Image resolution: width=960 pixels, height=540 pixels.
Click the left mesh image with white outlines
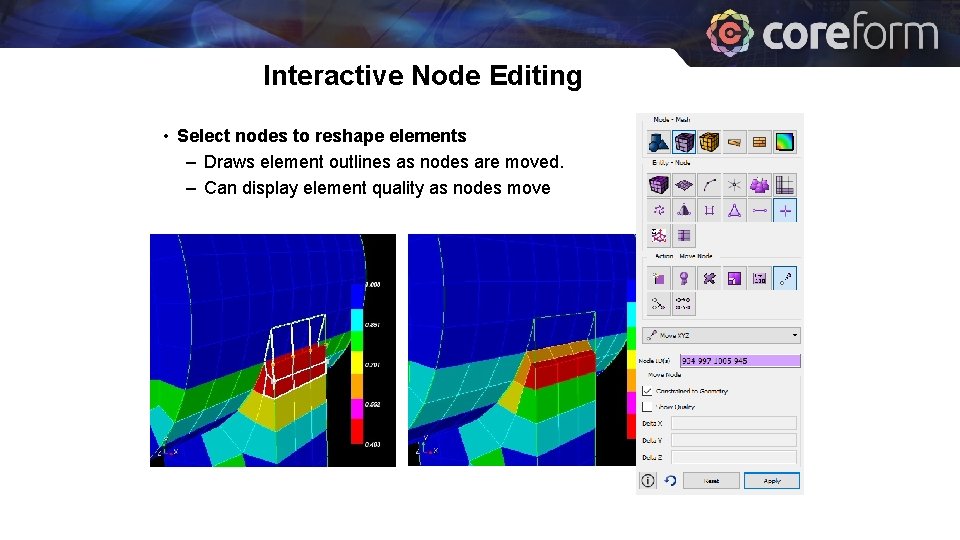pos(272,350)
